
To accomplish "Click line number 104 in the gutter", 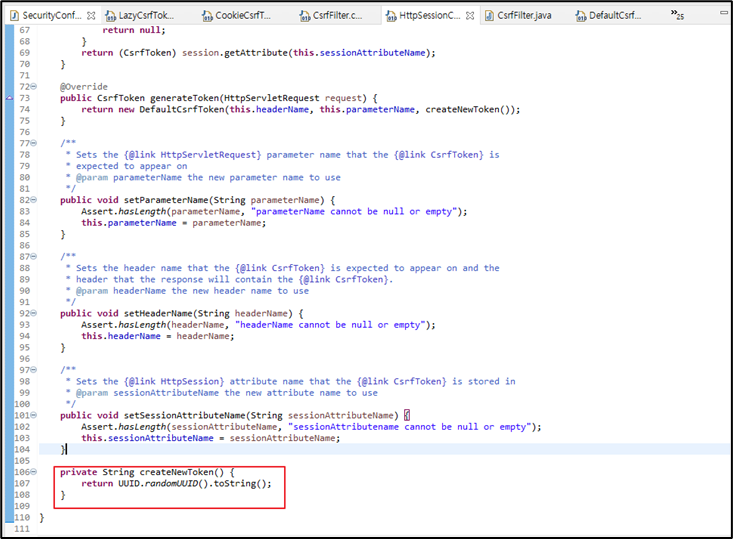I will pos(22,449).
